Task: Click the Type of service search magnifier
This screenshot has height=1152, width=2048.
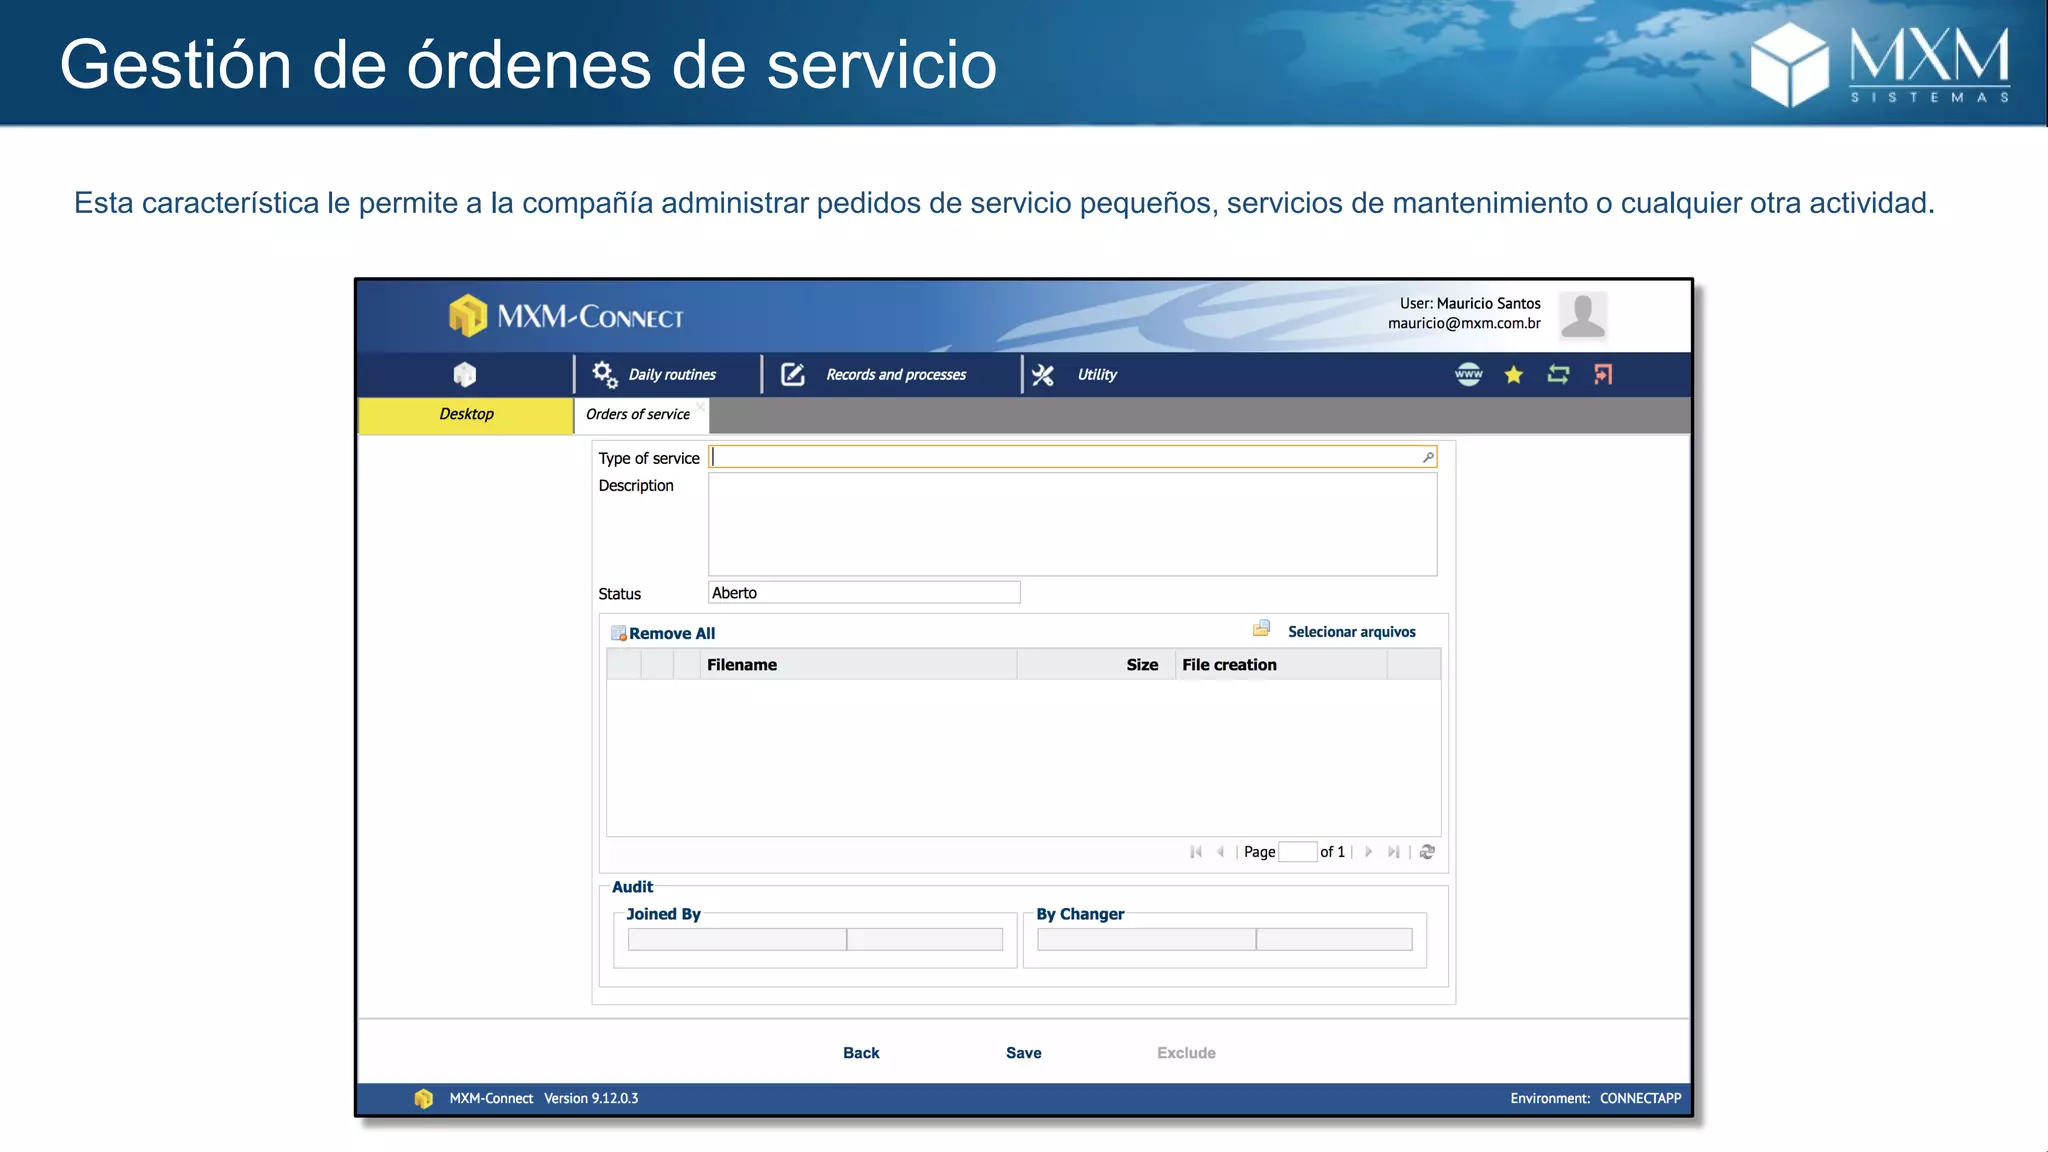Action: (1428, 457)
